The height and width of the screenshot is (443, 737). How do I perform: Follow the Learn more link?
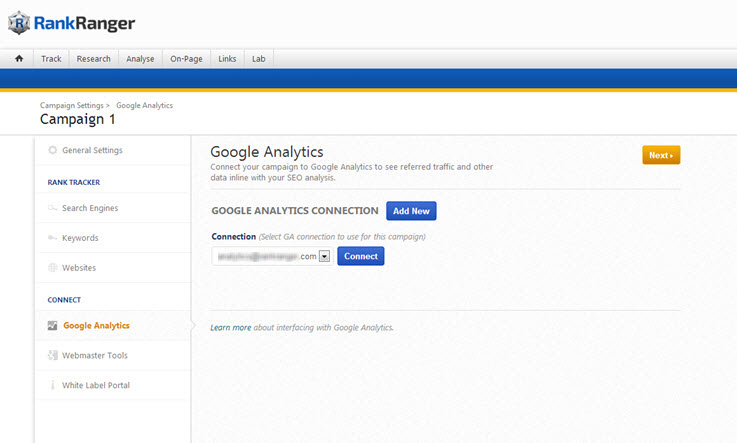coord(231,327)
